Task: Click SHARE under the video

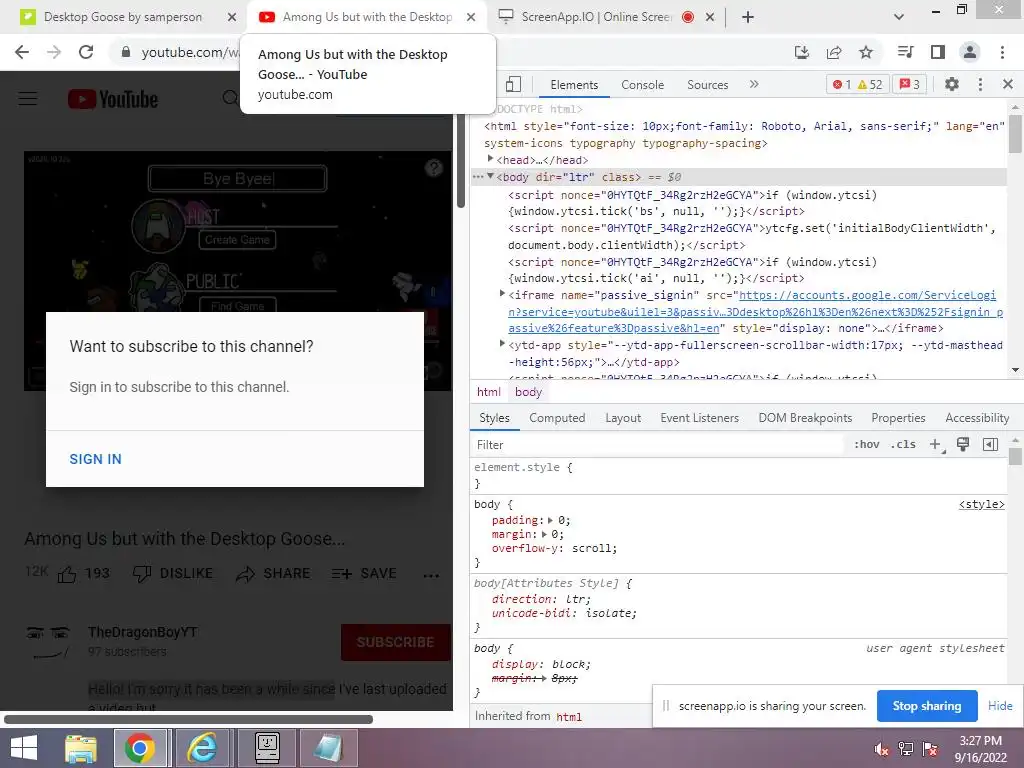Action: point(273,573)
